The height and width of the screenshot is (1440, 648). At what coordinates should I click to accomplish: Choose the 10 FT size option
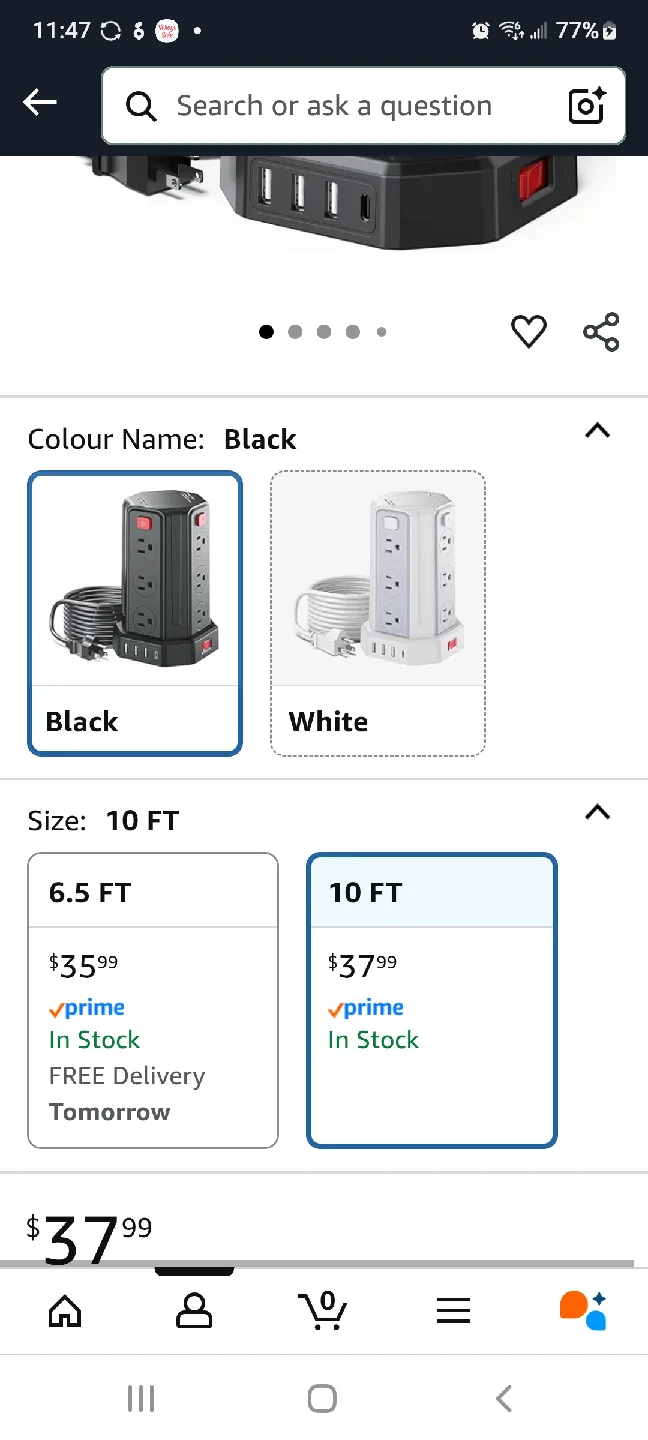(x=432, y=1000)
